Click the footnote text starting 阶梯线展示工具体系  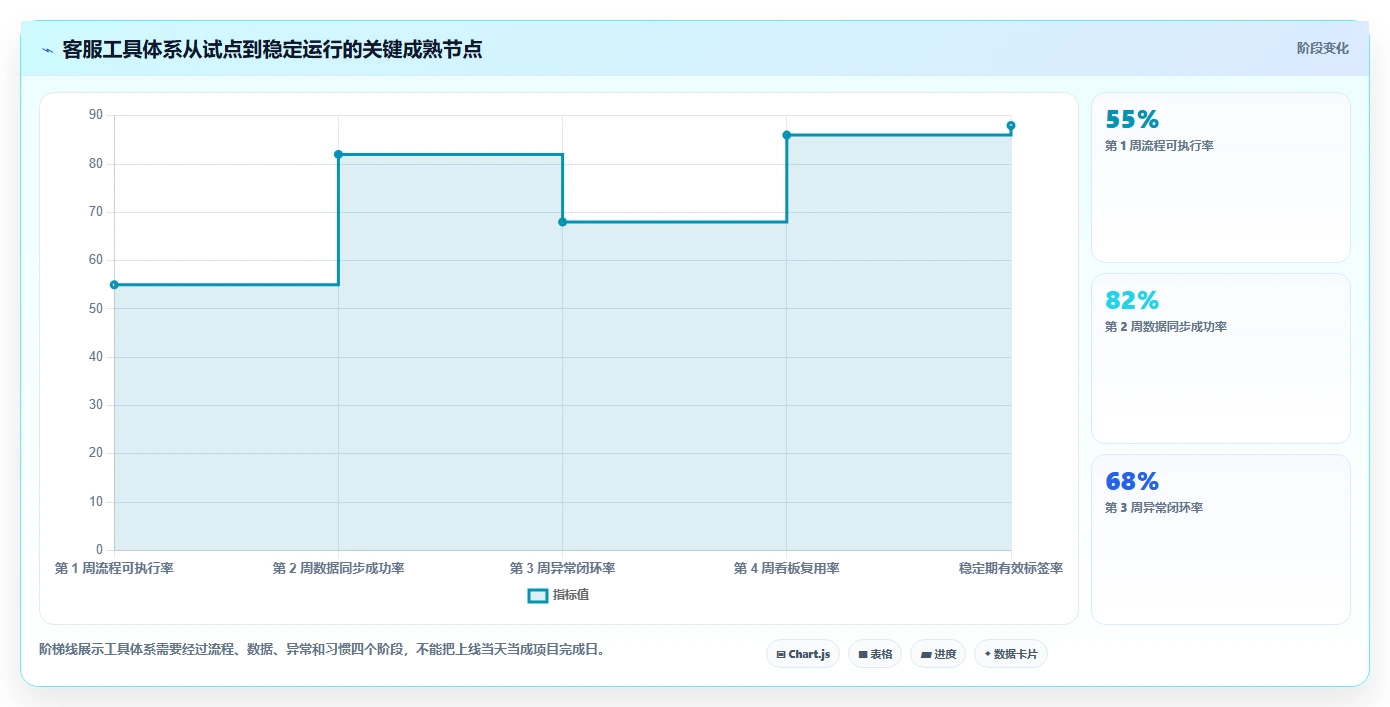tap(322, 649)
